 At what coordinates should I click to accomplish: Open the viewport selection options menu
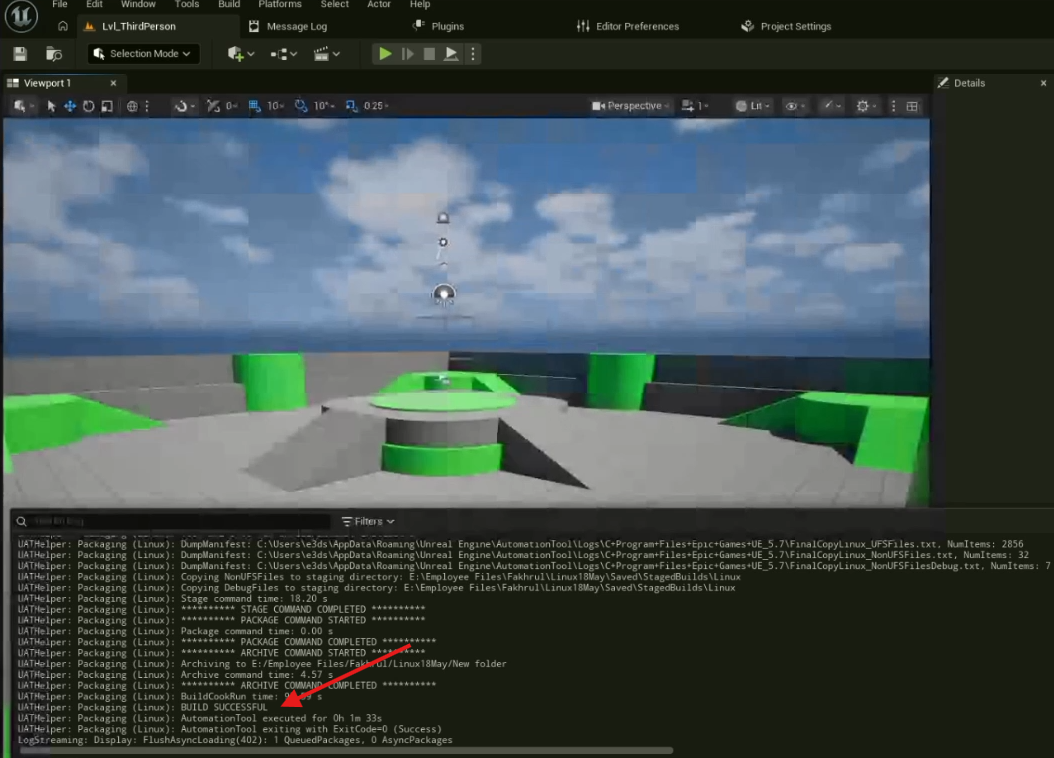point(24,106)
